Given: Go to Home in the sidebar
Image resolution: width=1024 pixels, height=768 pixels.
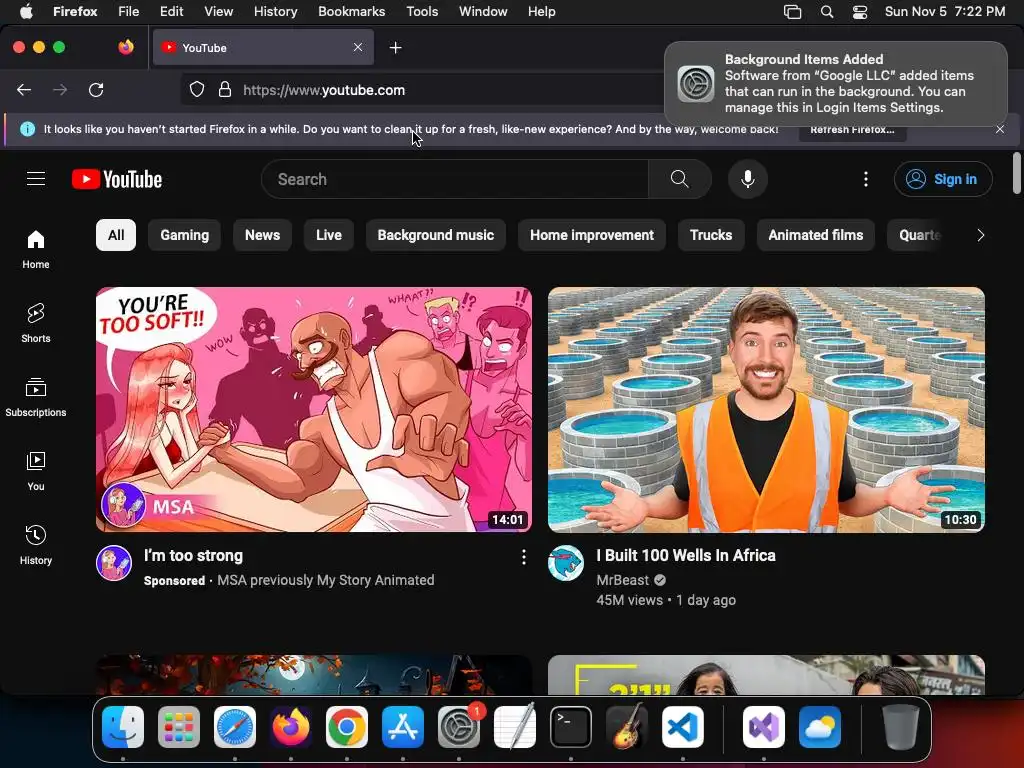Looking at the screenshot, I should [x=36, y=249].
